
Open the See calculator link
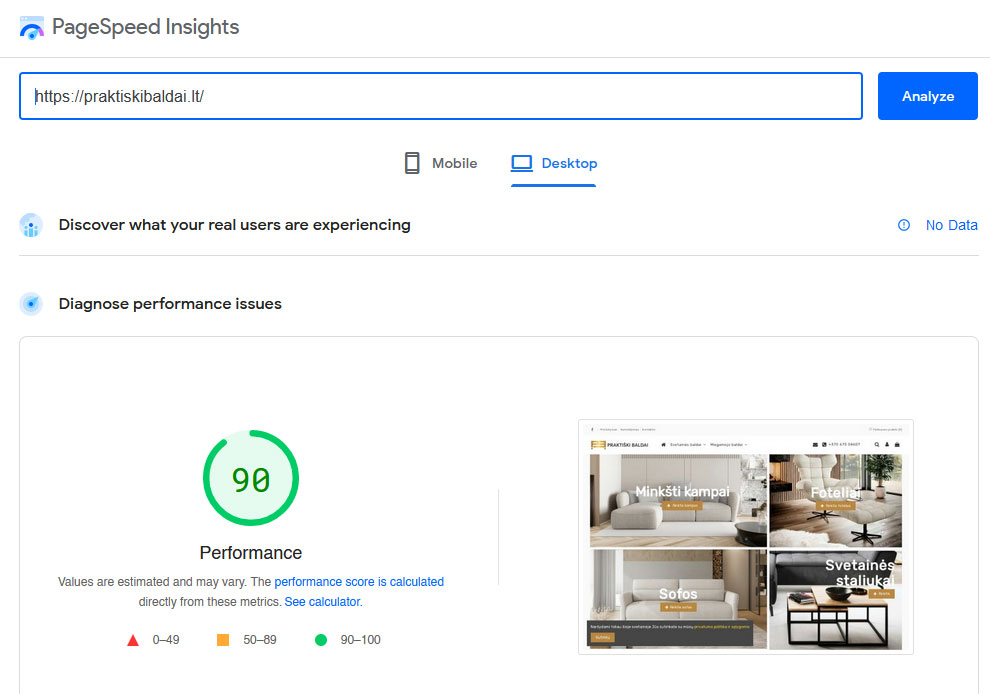pos(322,602)
